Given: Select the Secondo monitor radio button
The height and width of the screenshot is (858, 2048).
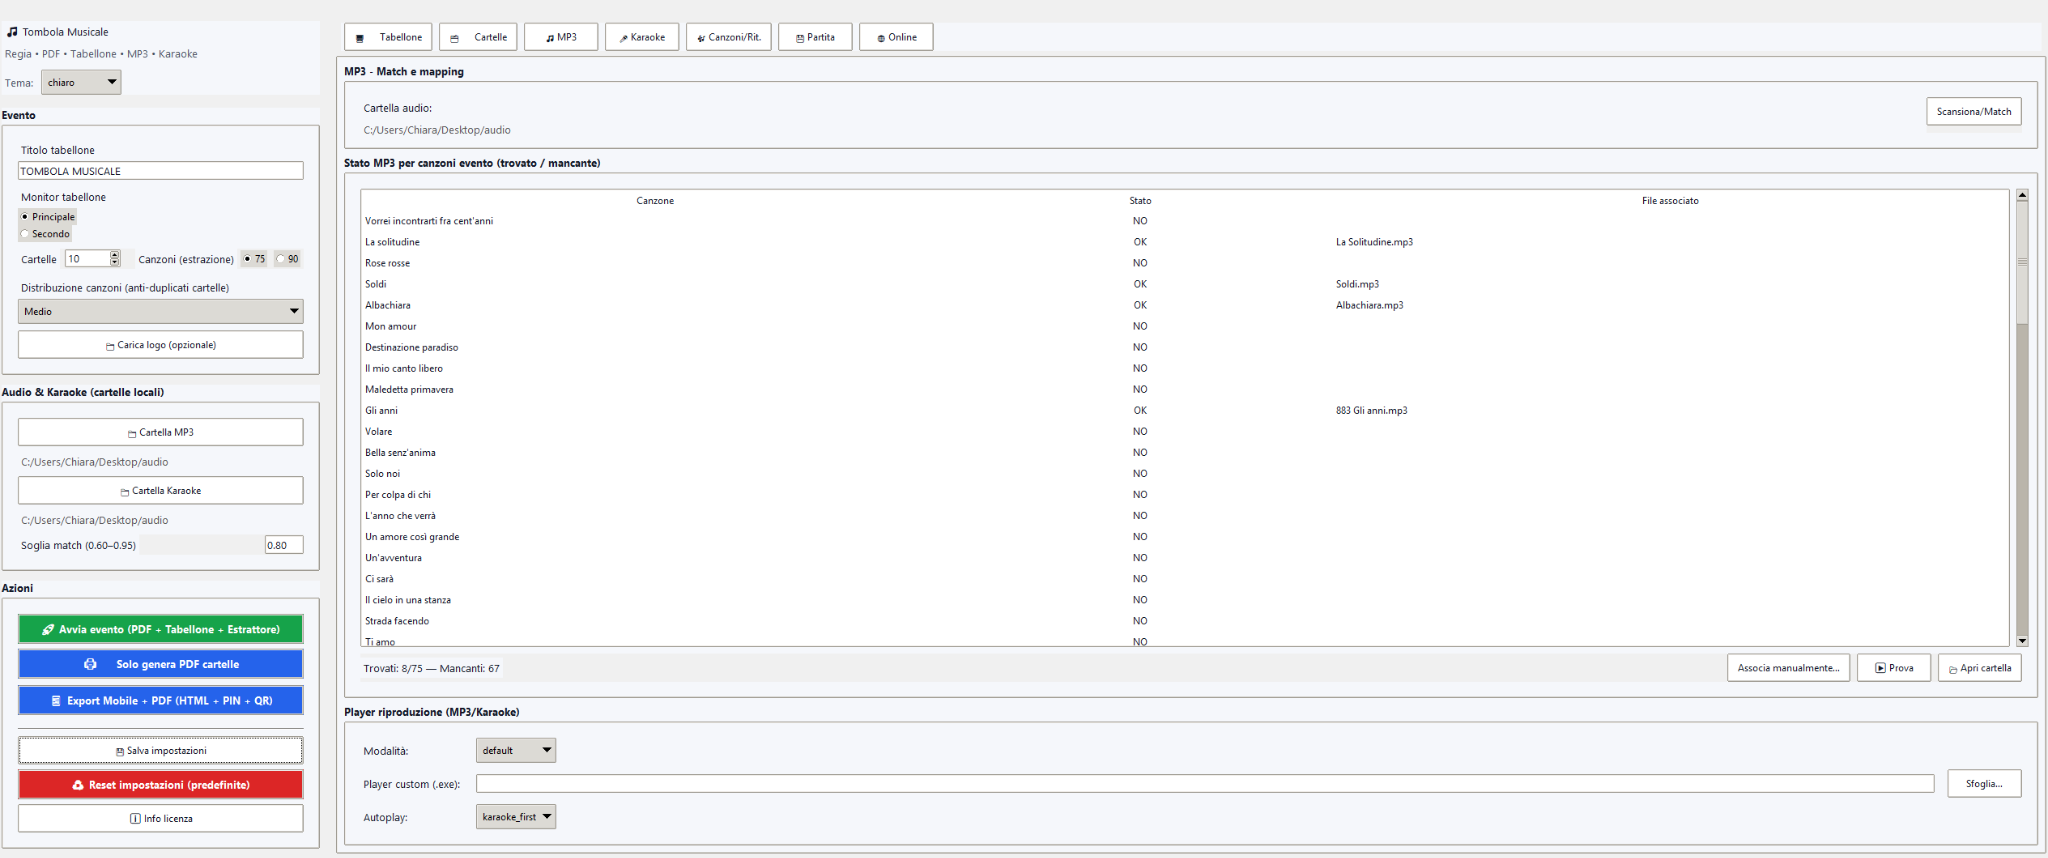Looking at the screenshot, I should tap(26, 234).
